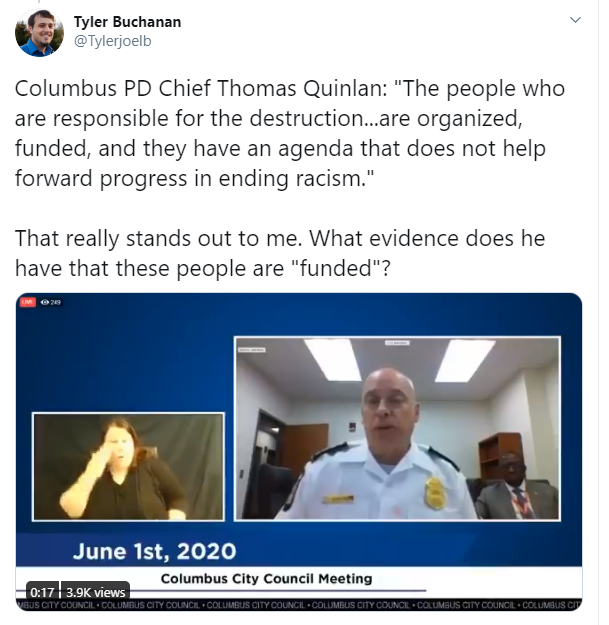609x625 pixels.
Task: Open the @Tylerjoelb handle link
Action: tap(113, 41)
